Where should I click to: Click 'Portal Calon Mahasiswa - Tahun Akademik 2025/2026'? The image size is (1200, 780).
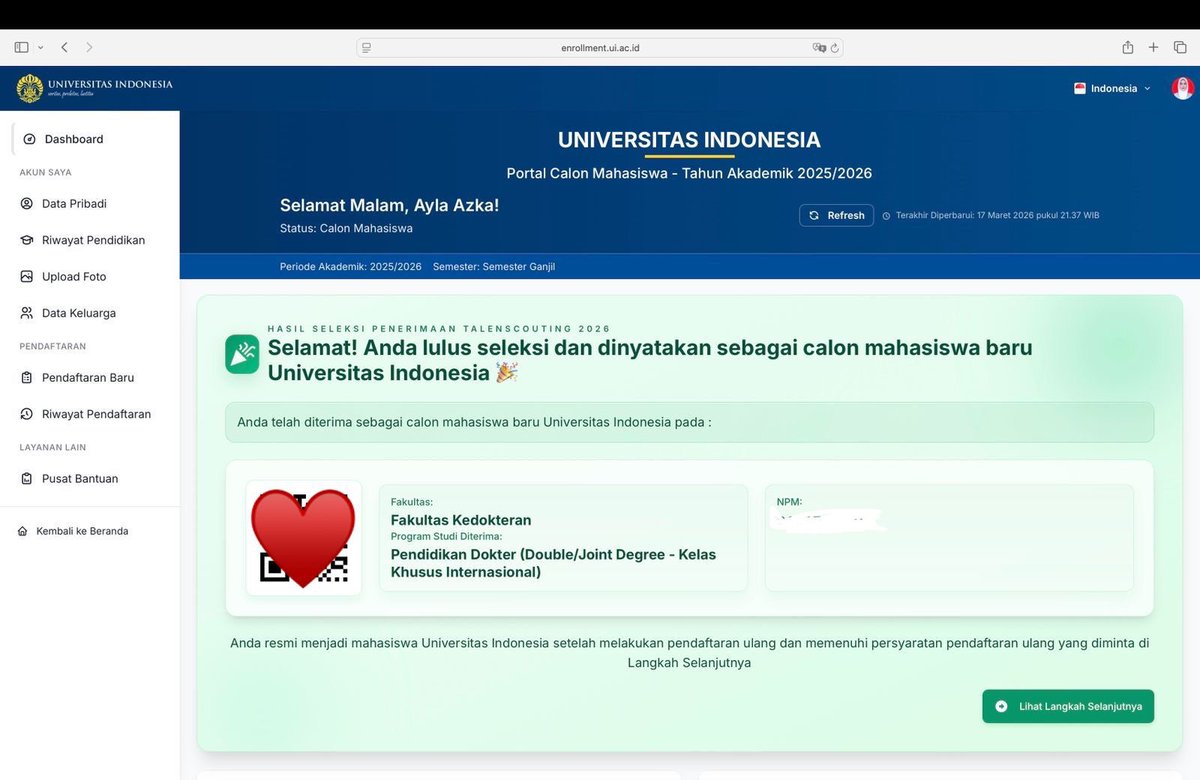[x=689, y=173]
